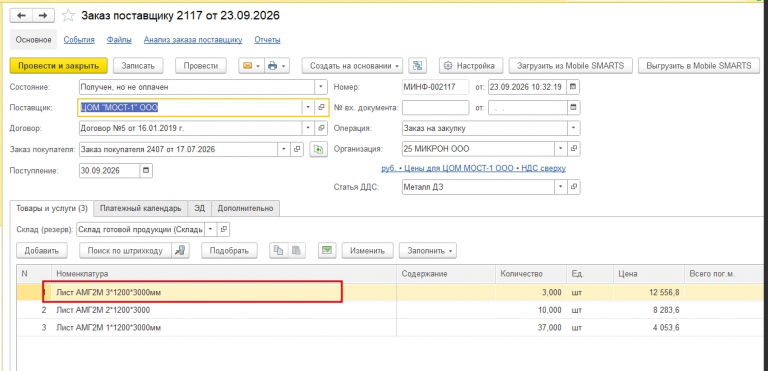Click the Подобрать button
This screenshot has width=768, height=371.
pyautogui.click(x=229, y=250)
